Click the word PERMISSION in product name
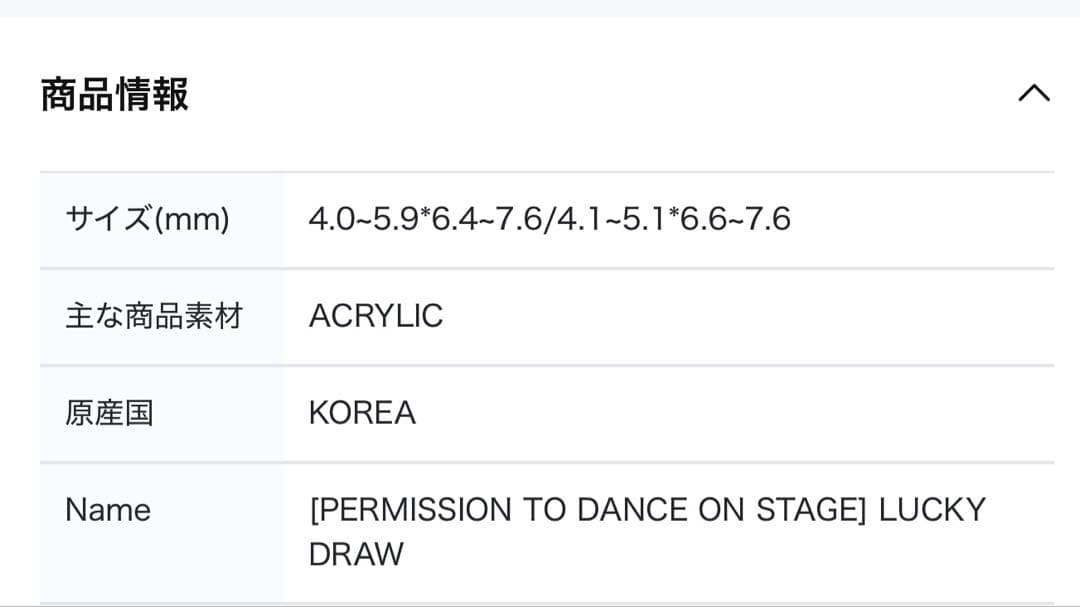The image size is (1080, 607). pos(414,510)
